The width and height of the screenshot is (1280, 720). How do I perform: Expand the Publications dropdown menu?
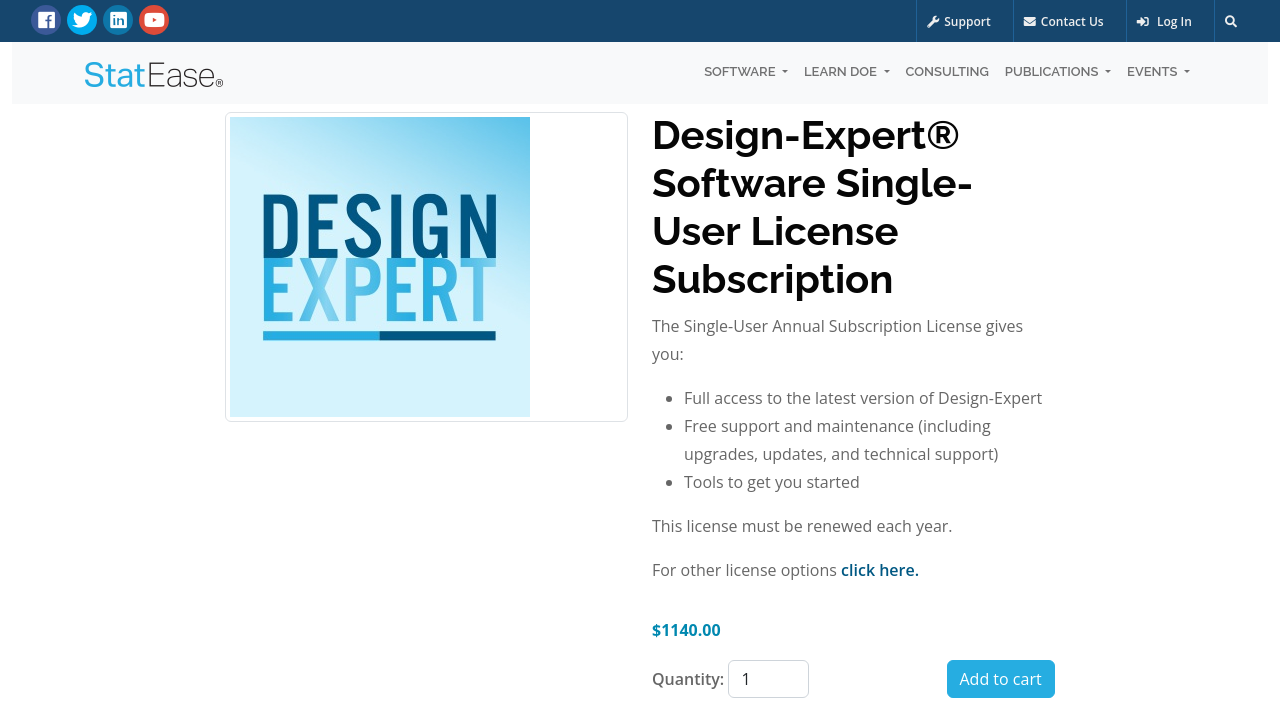click(x=1057, y=72)
